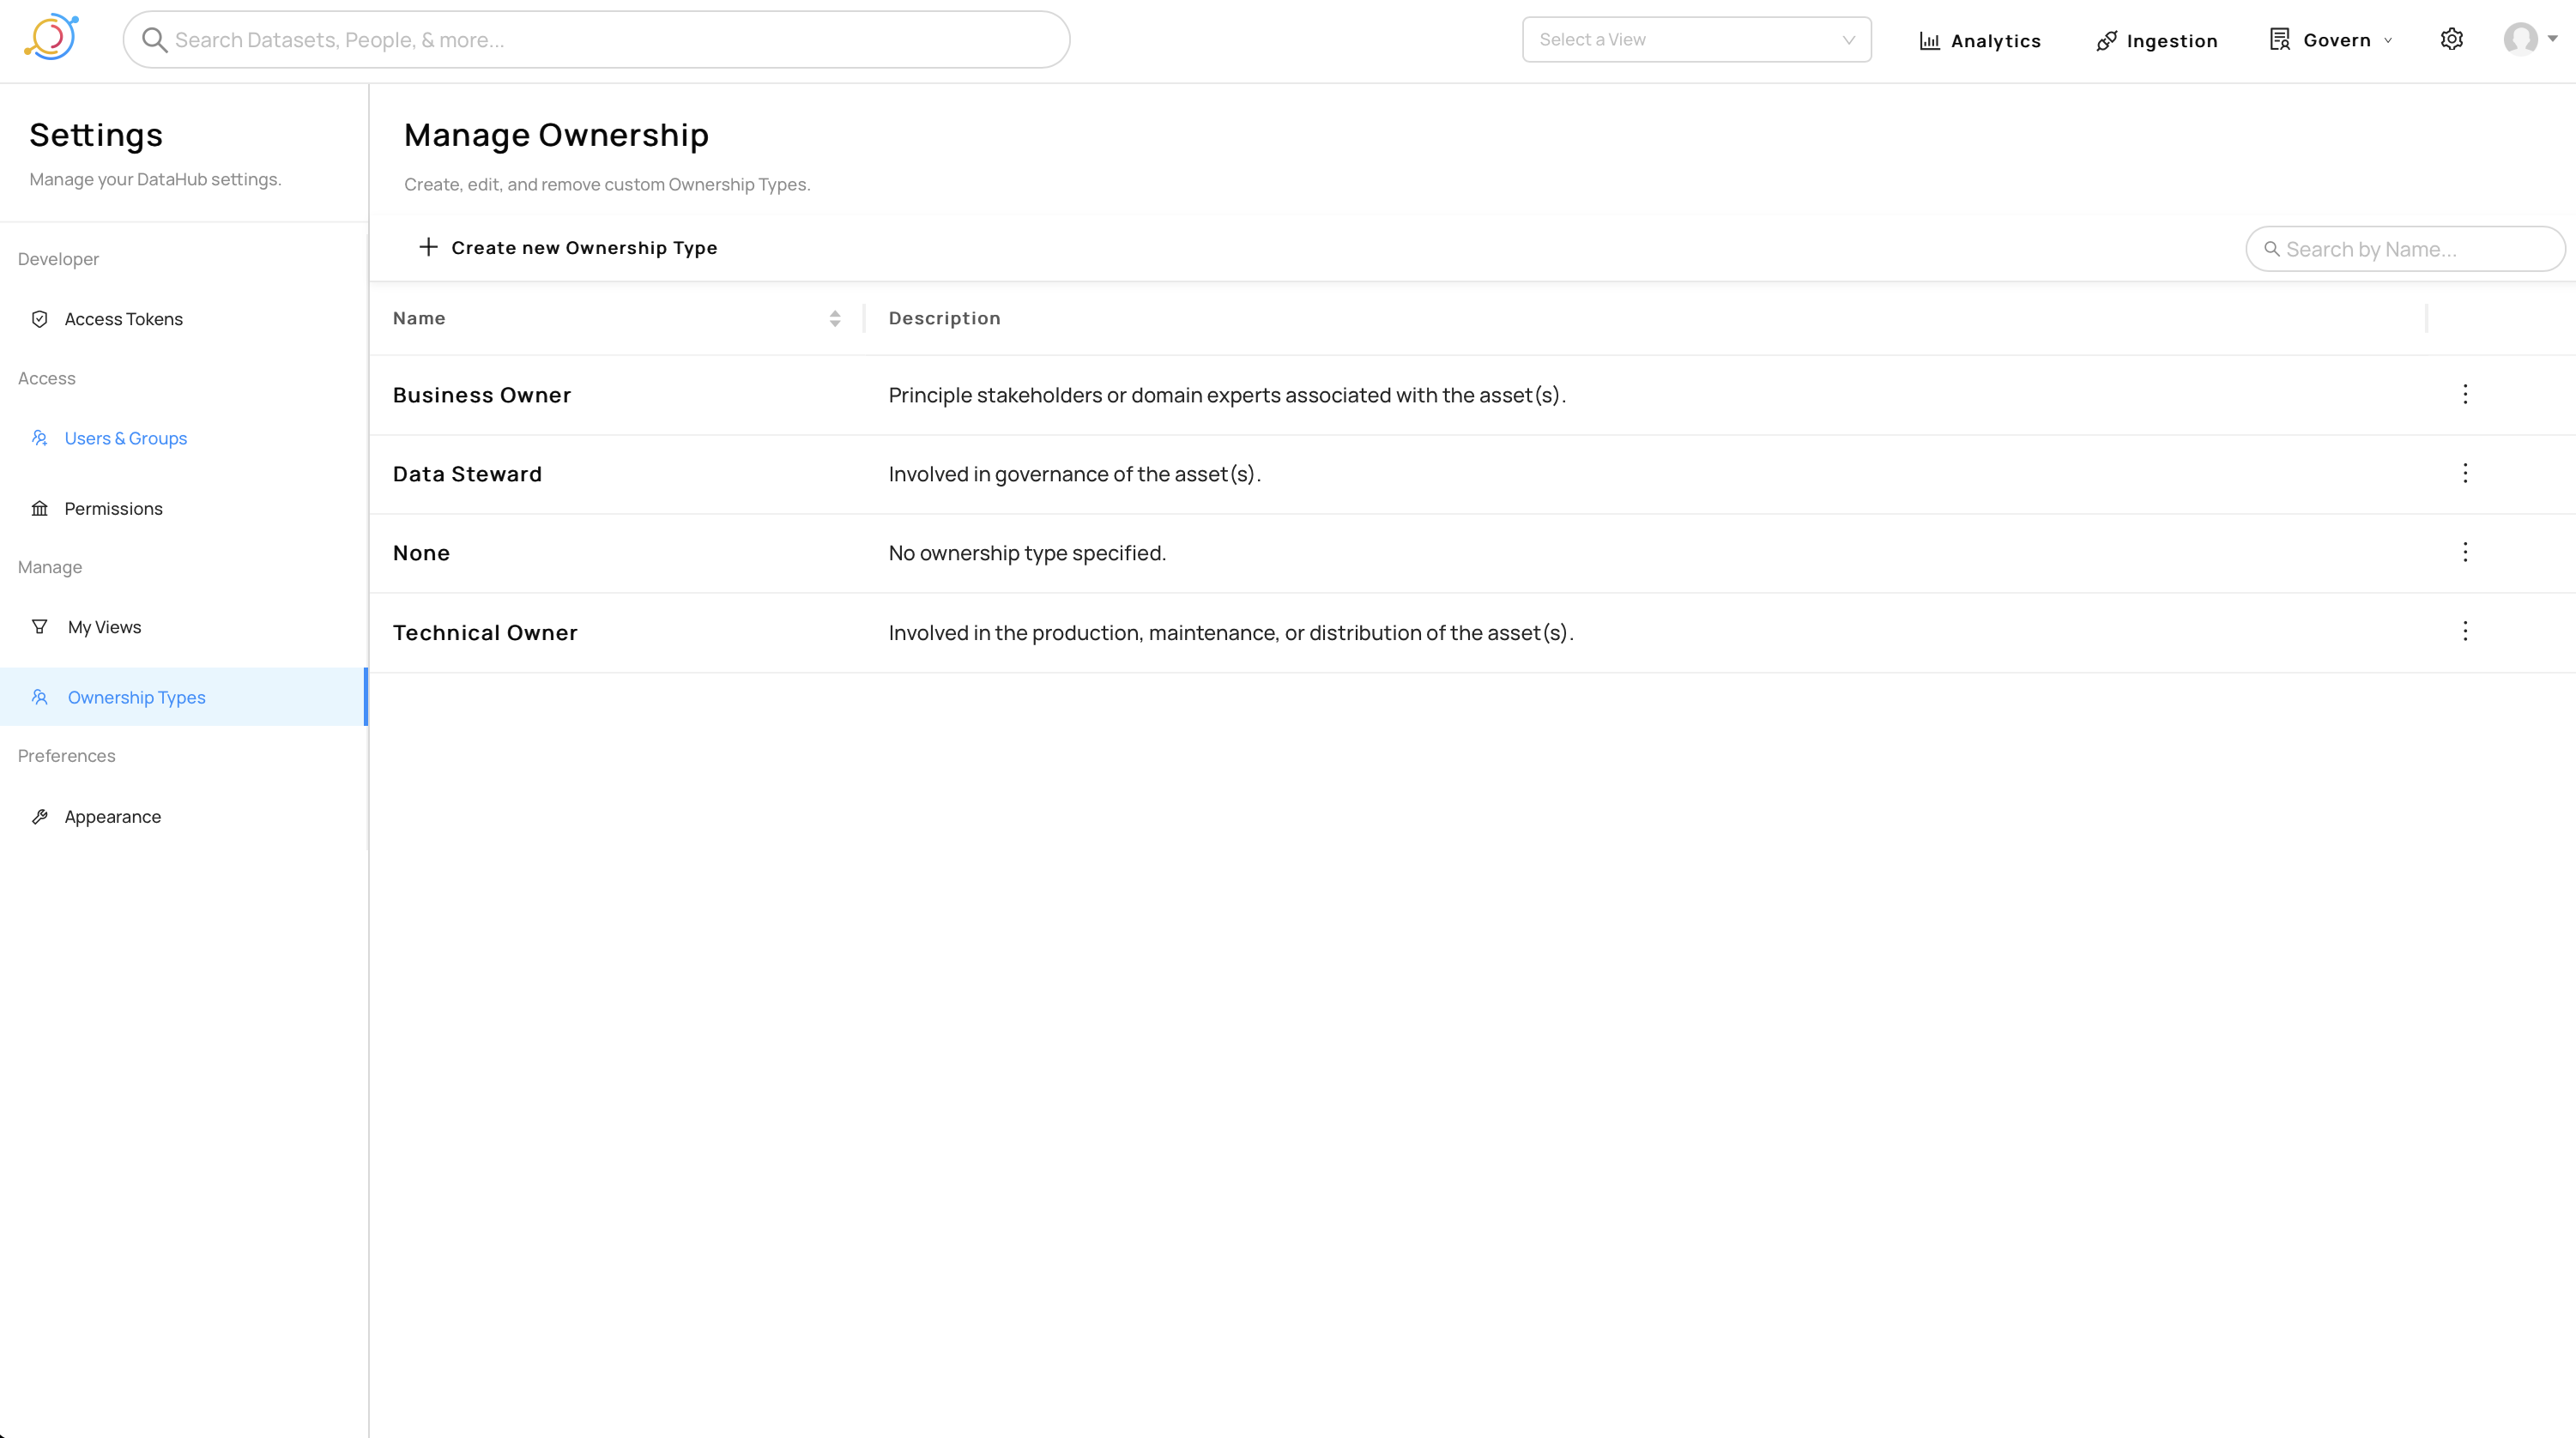
Task: Expand the Govern menu chevron
Action: (x=2388, y=41)
